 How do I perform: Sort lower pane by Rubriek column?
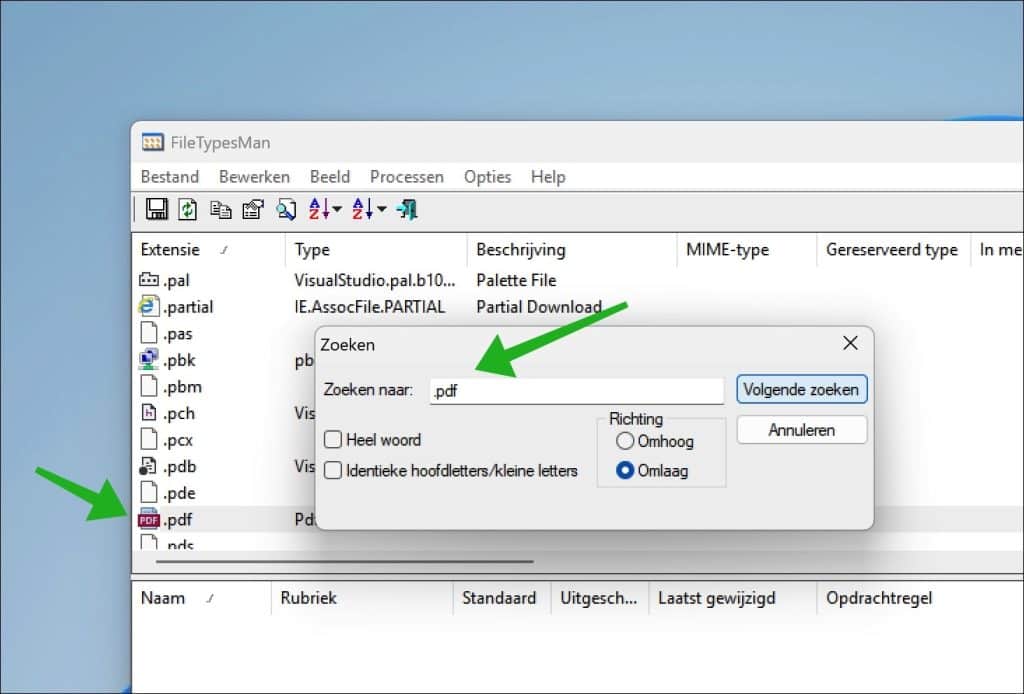362,598
